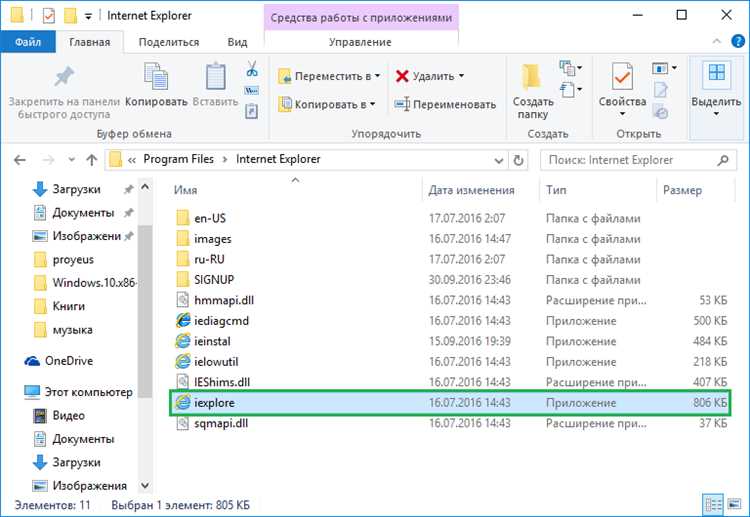Go Back with the left arrow
The image size is (750, 517).
point(20,160)
